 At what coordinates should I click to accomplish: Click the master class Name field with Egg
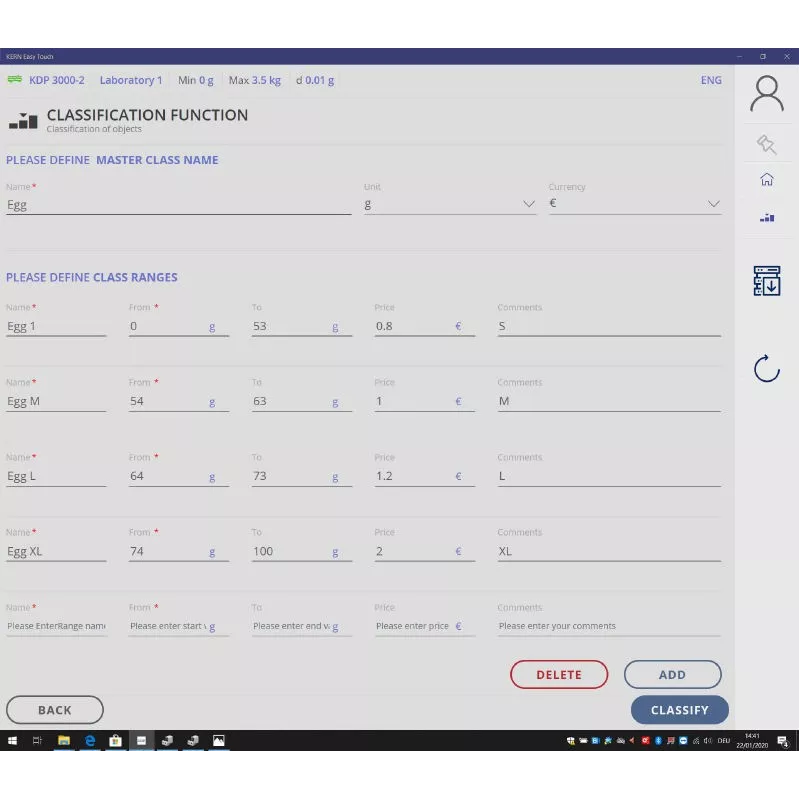point(178,204)
